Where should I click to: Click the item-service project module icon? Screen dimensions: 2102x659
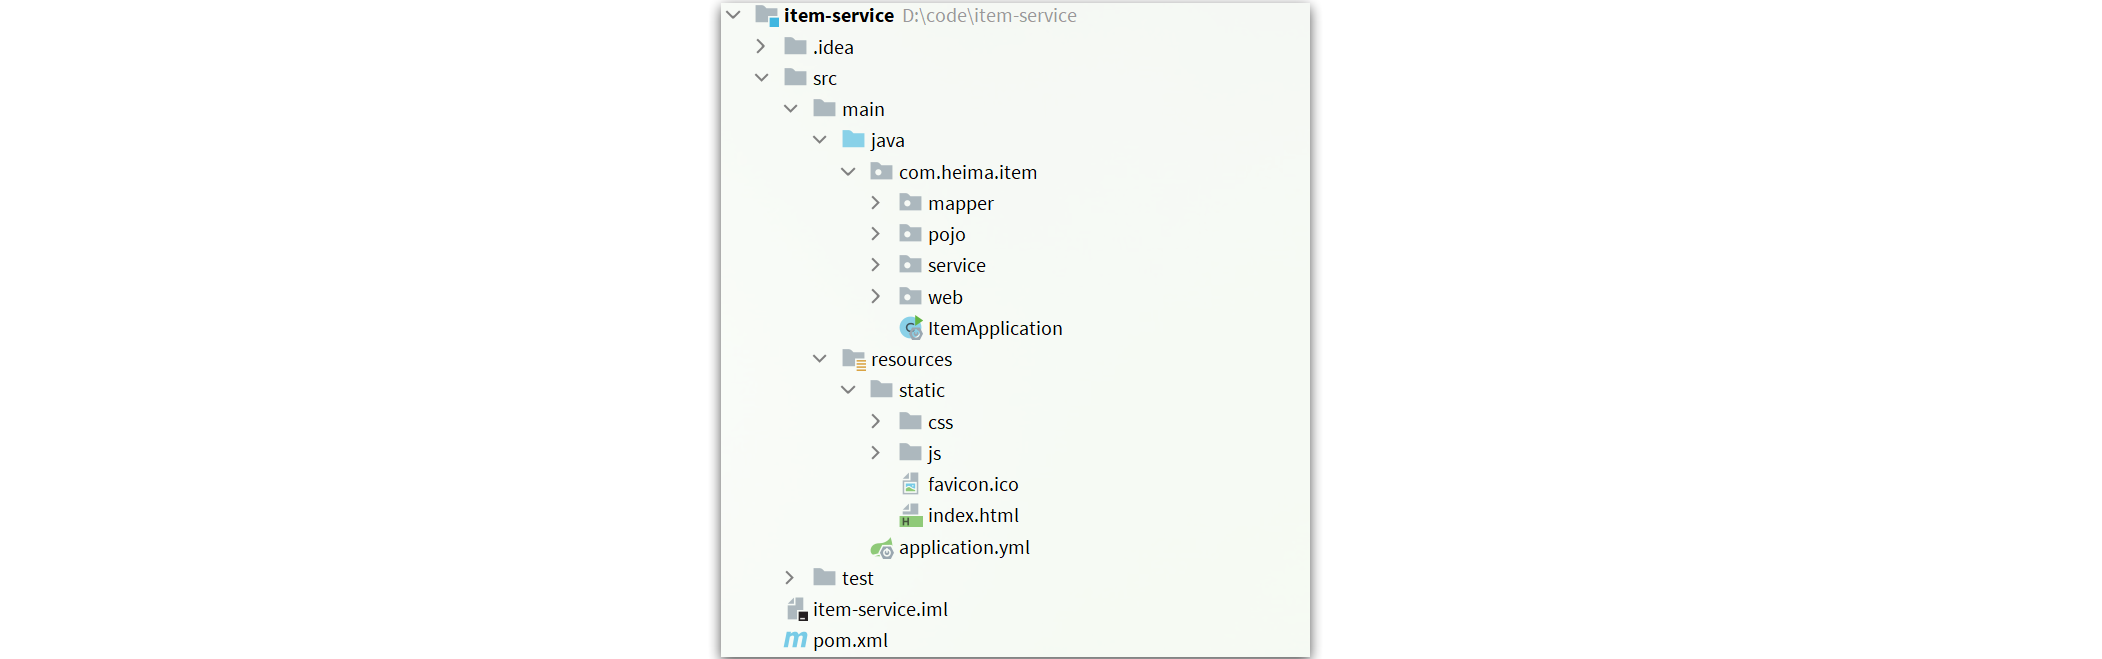(x=767, y=16)
